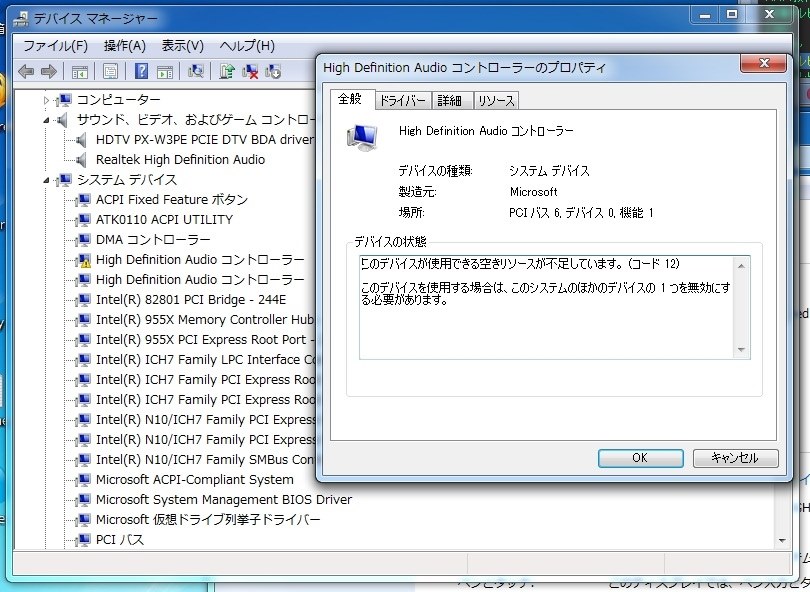Select Intel(R) N10/ICH7 Family SMBus Controller
The image size is (810, 592).
[205, 460]
